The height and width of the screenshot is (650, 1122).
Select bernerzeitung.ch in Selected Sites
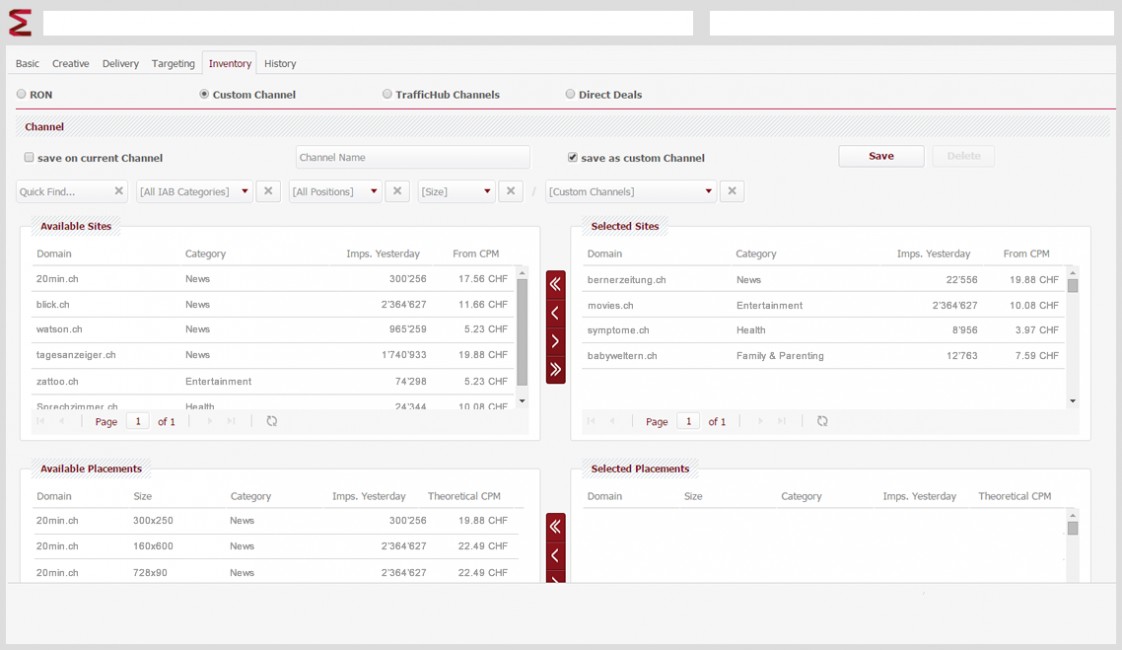coord(824,280)
